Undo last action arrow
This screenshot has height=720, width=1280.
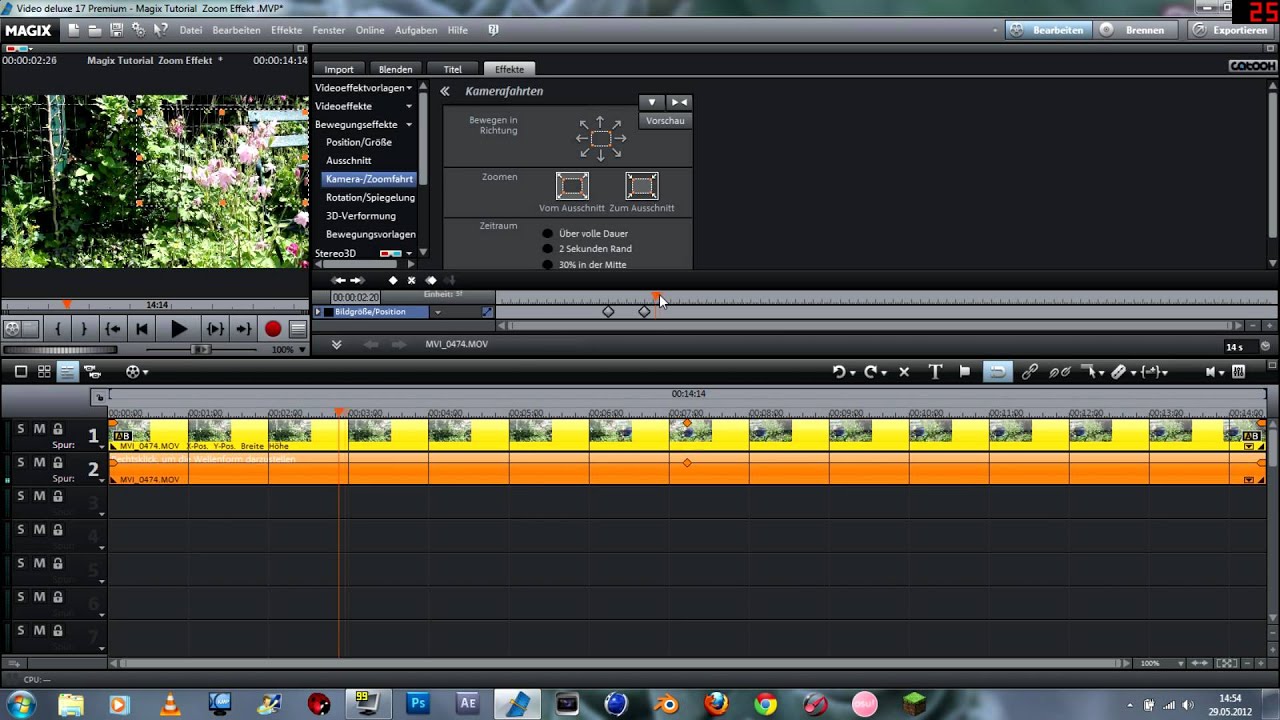(x=840, y=372)
